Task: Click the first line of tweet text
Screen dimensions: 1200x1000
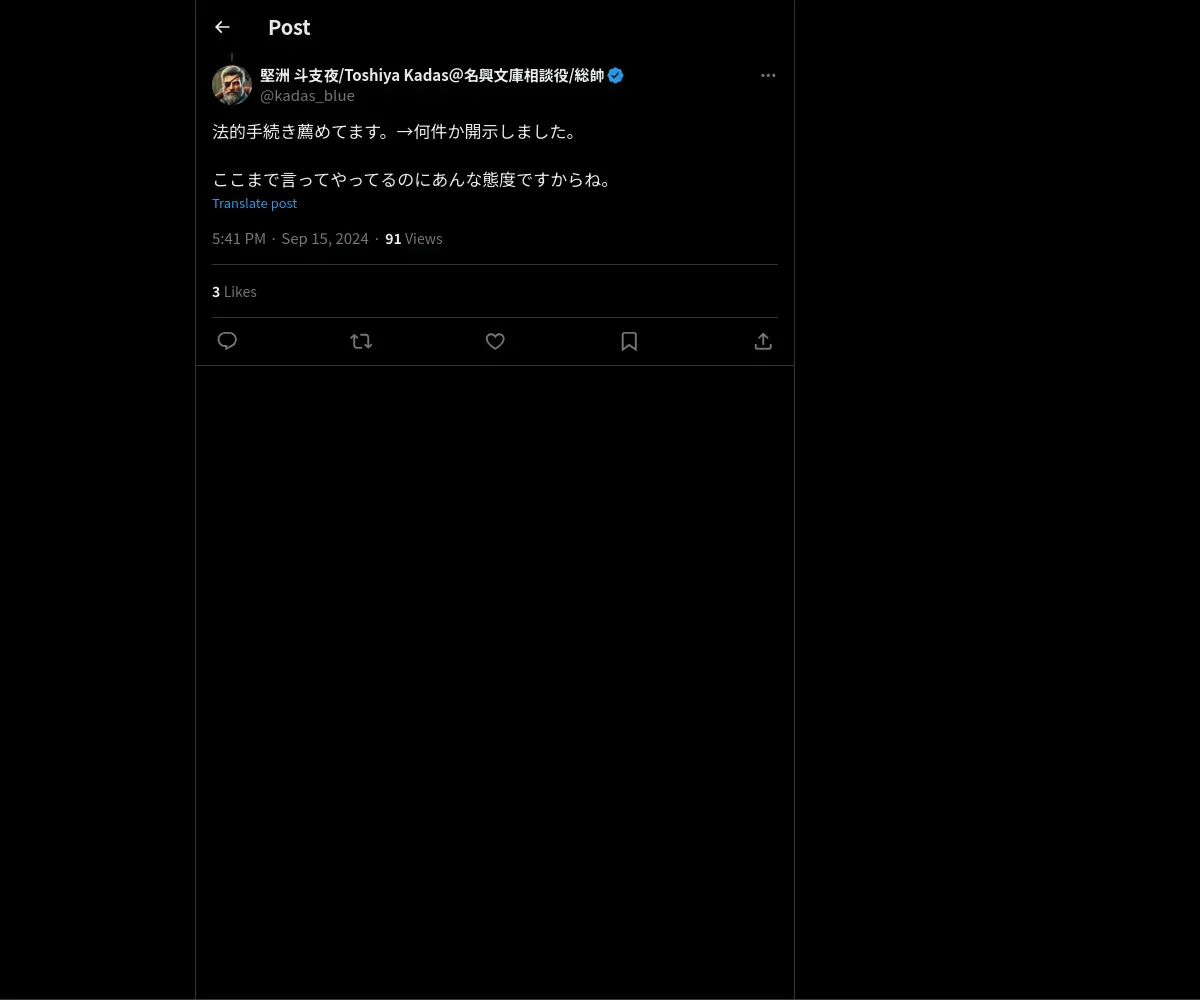Action: pyautogui.click(x=395, y=131)
